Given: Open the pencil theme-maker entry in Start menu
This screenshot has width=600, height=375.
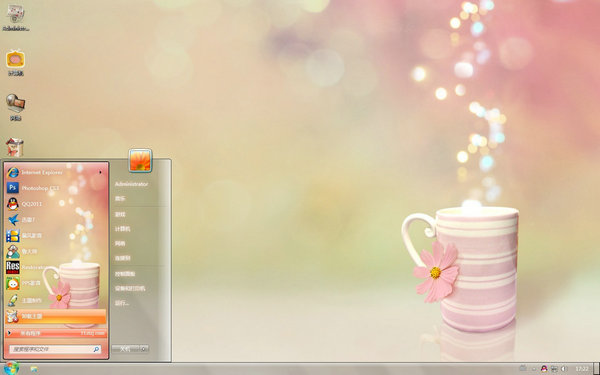Looking at the screenshot, I should coord(56,300).
